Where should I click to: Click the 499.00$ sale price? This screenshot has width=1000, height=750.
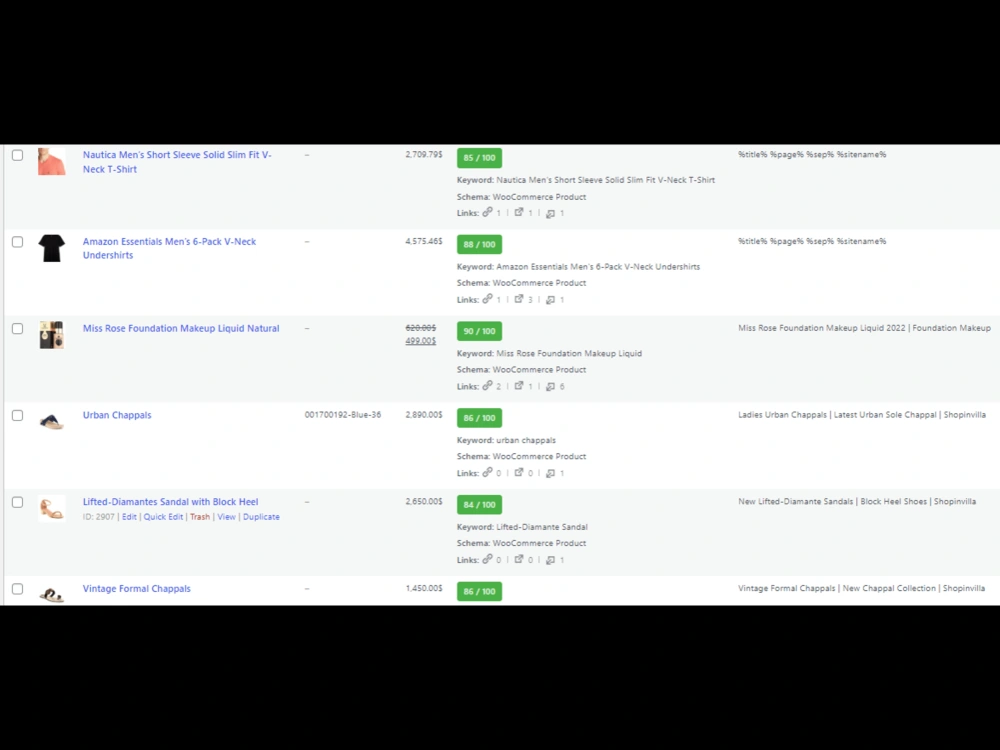pyautogui.click(x=420, y=341)
